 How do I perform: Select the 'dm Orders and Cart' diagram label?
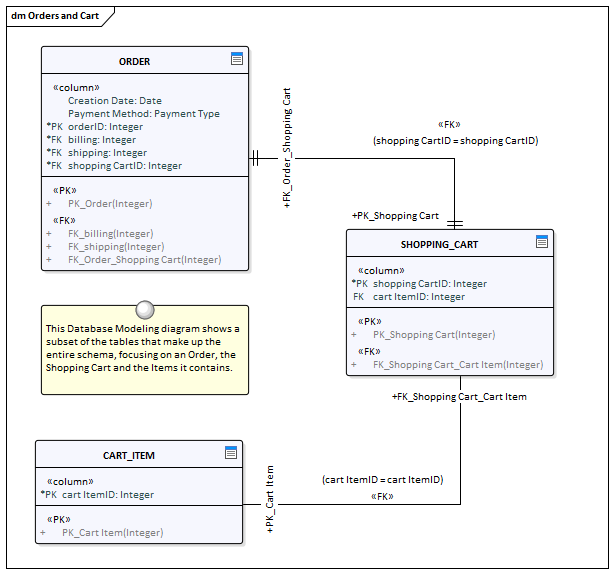tap(55, 17)
